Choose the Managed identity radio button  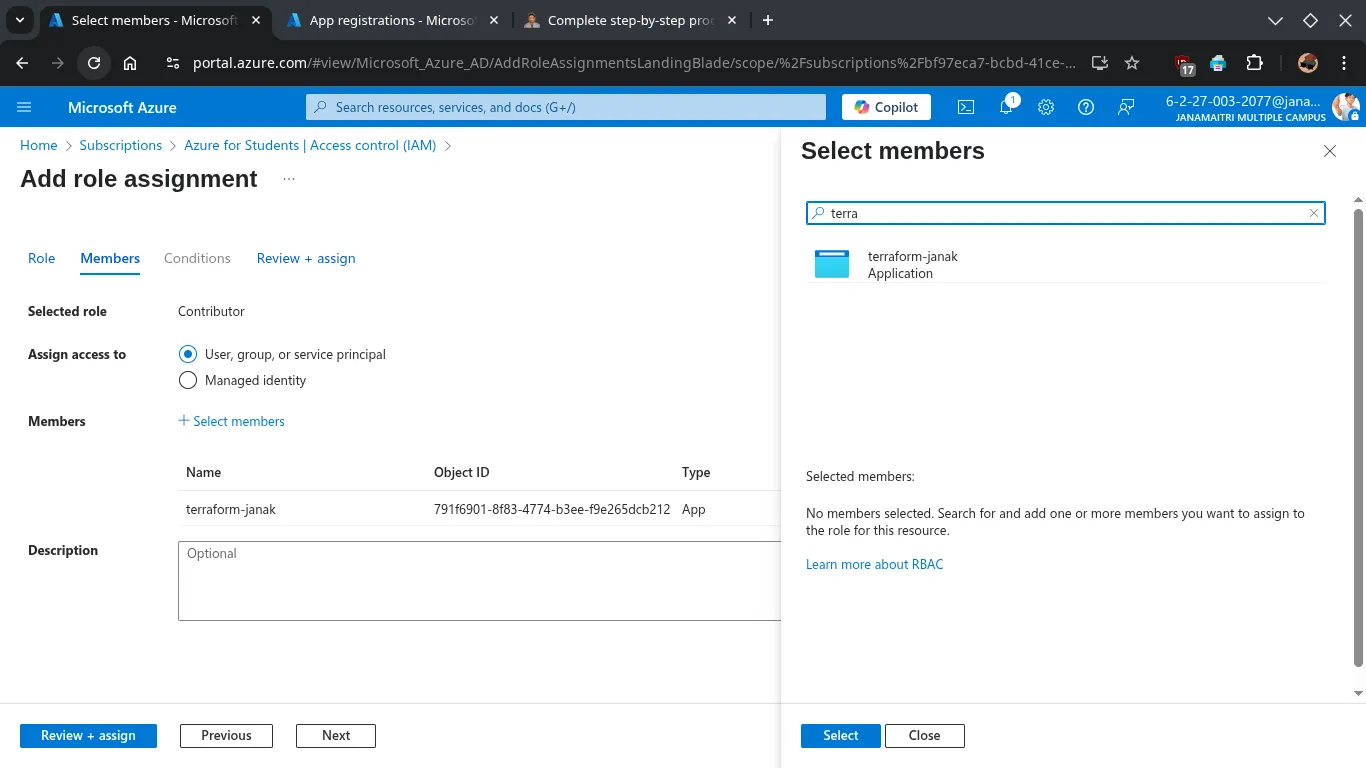[188, 380]
